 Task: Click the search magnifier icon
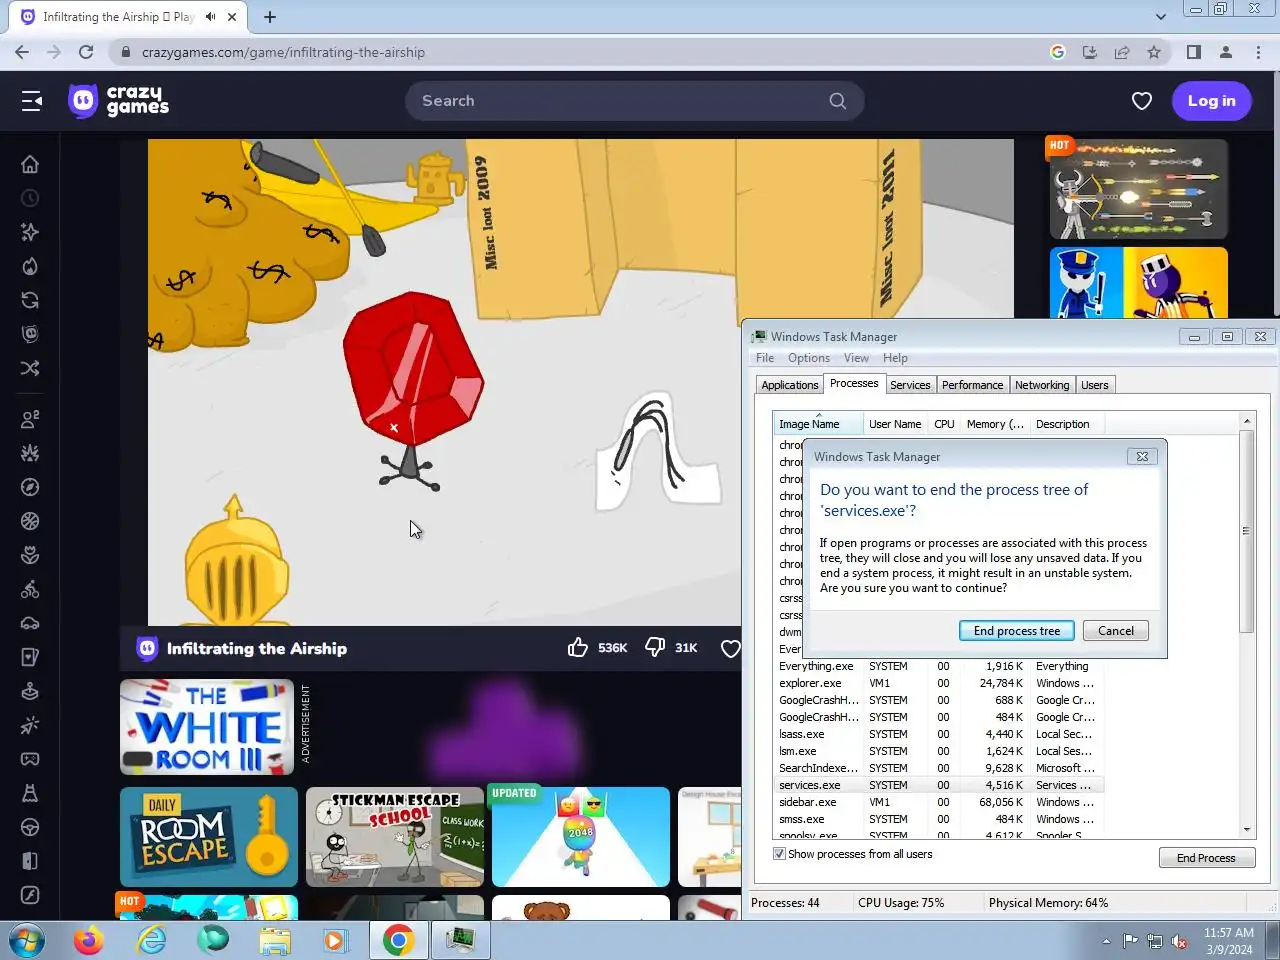click(838, 101)
